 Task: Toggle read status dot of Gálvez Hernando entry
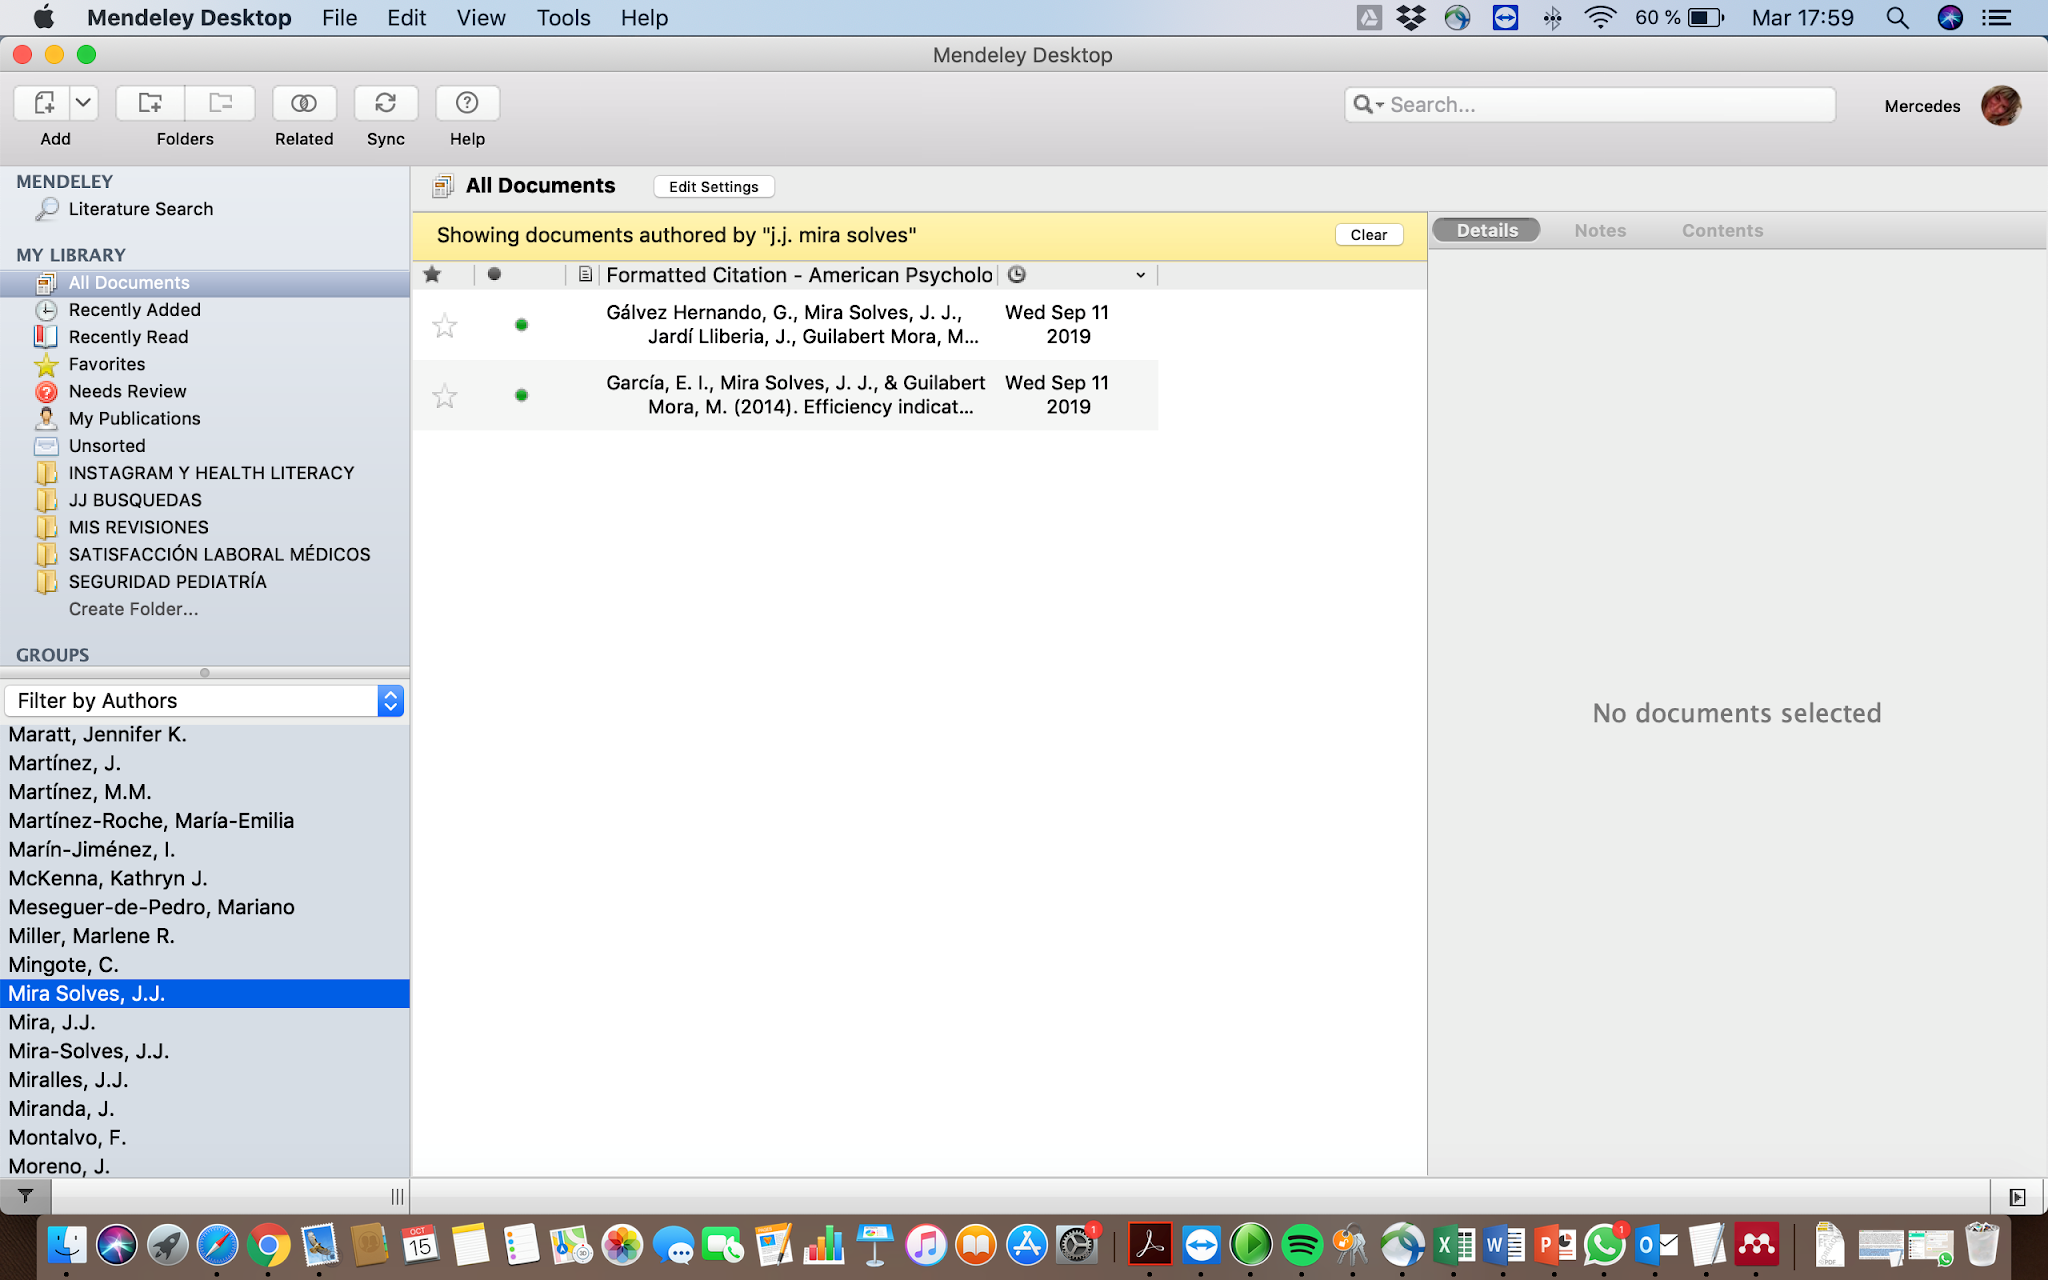tap(521, 325)
